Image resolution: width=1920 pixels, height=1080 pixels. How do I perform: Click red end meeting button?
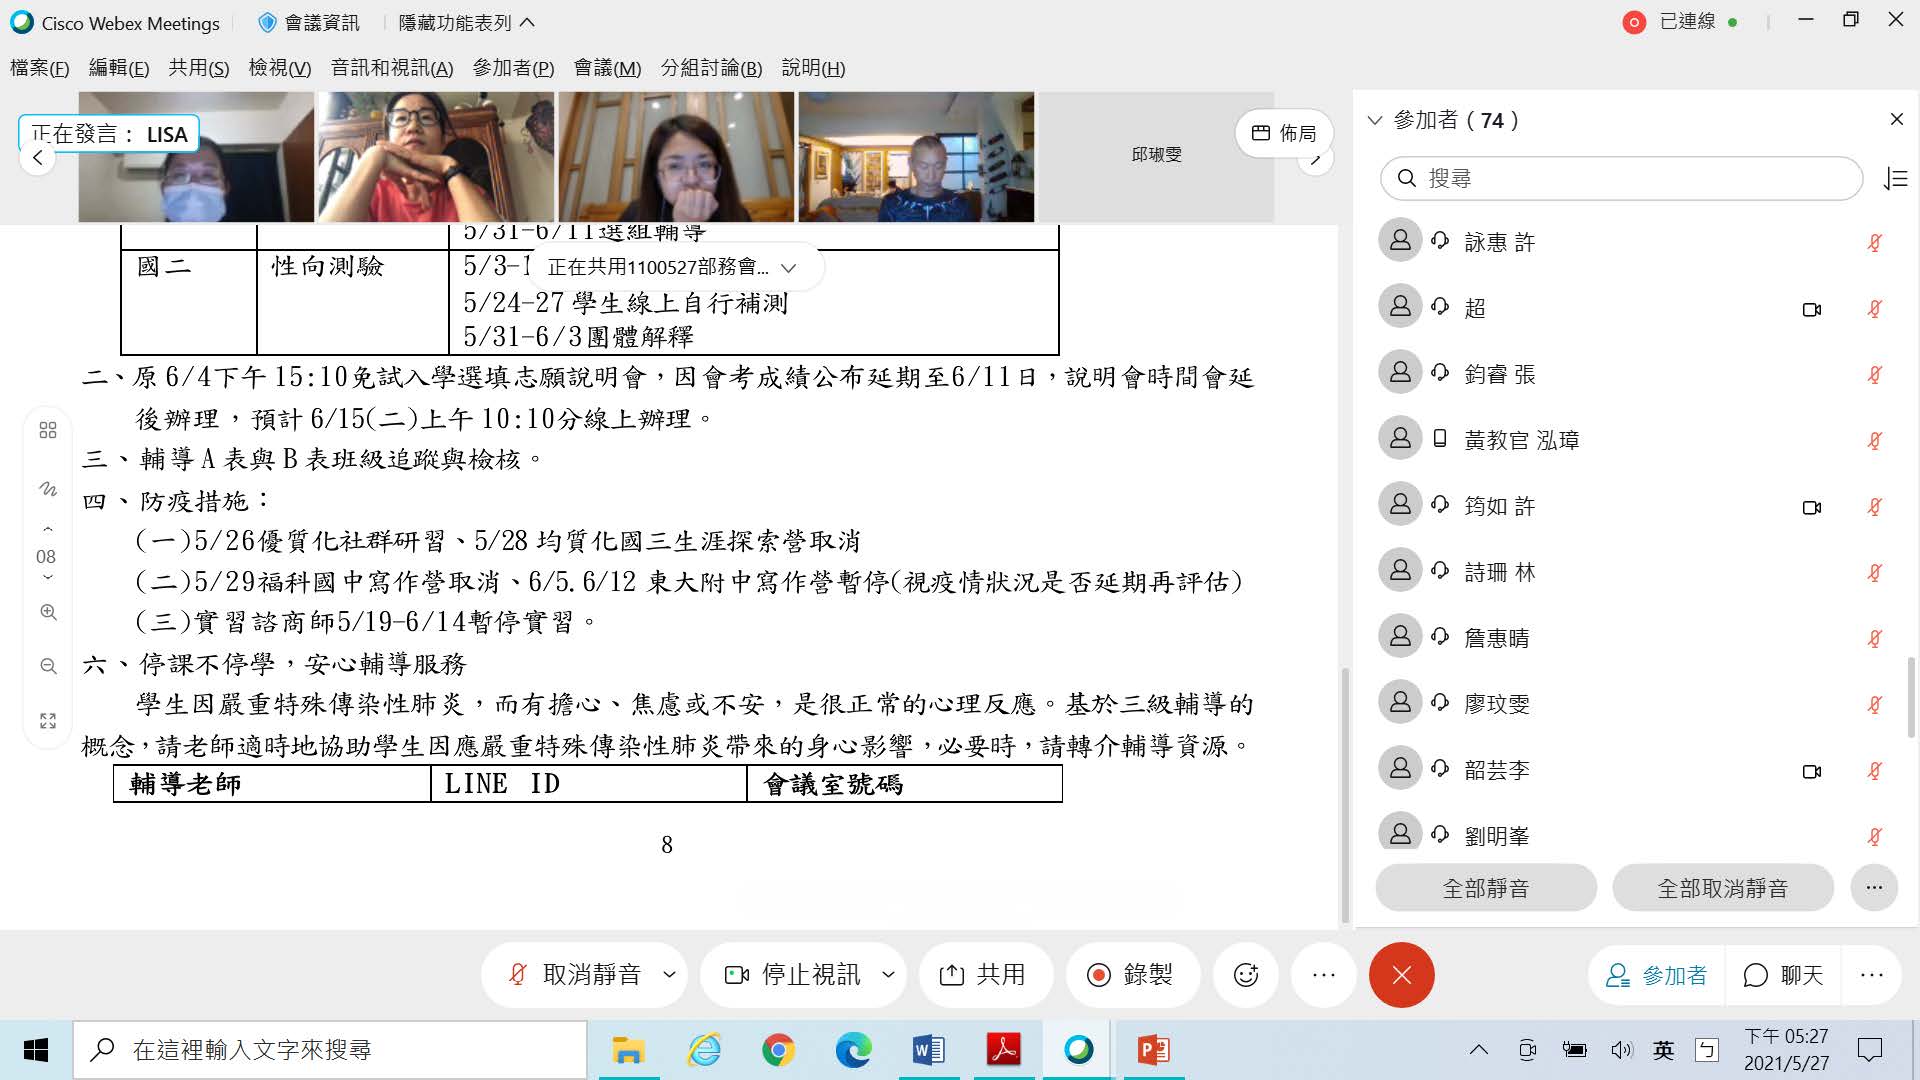pyautogui.click(x=1401, y=975)
